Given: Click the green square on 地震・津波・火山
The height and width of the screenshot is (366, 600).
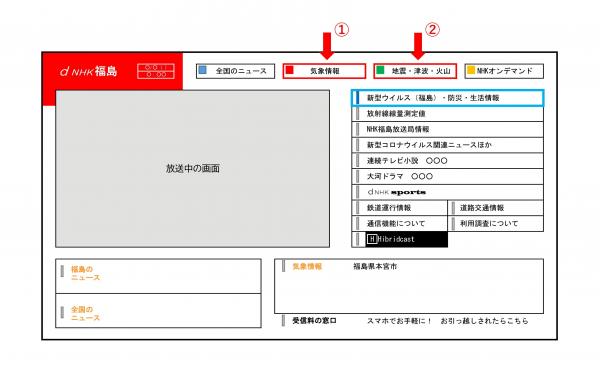Looking at the screenshot, I should coord(380,70).
